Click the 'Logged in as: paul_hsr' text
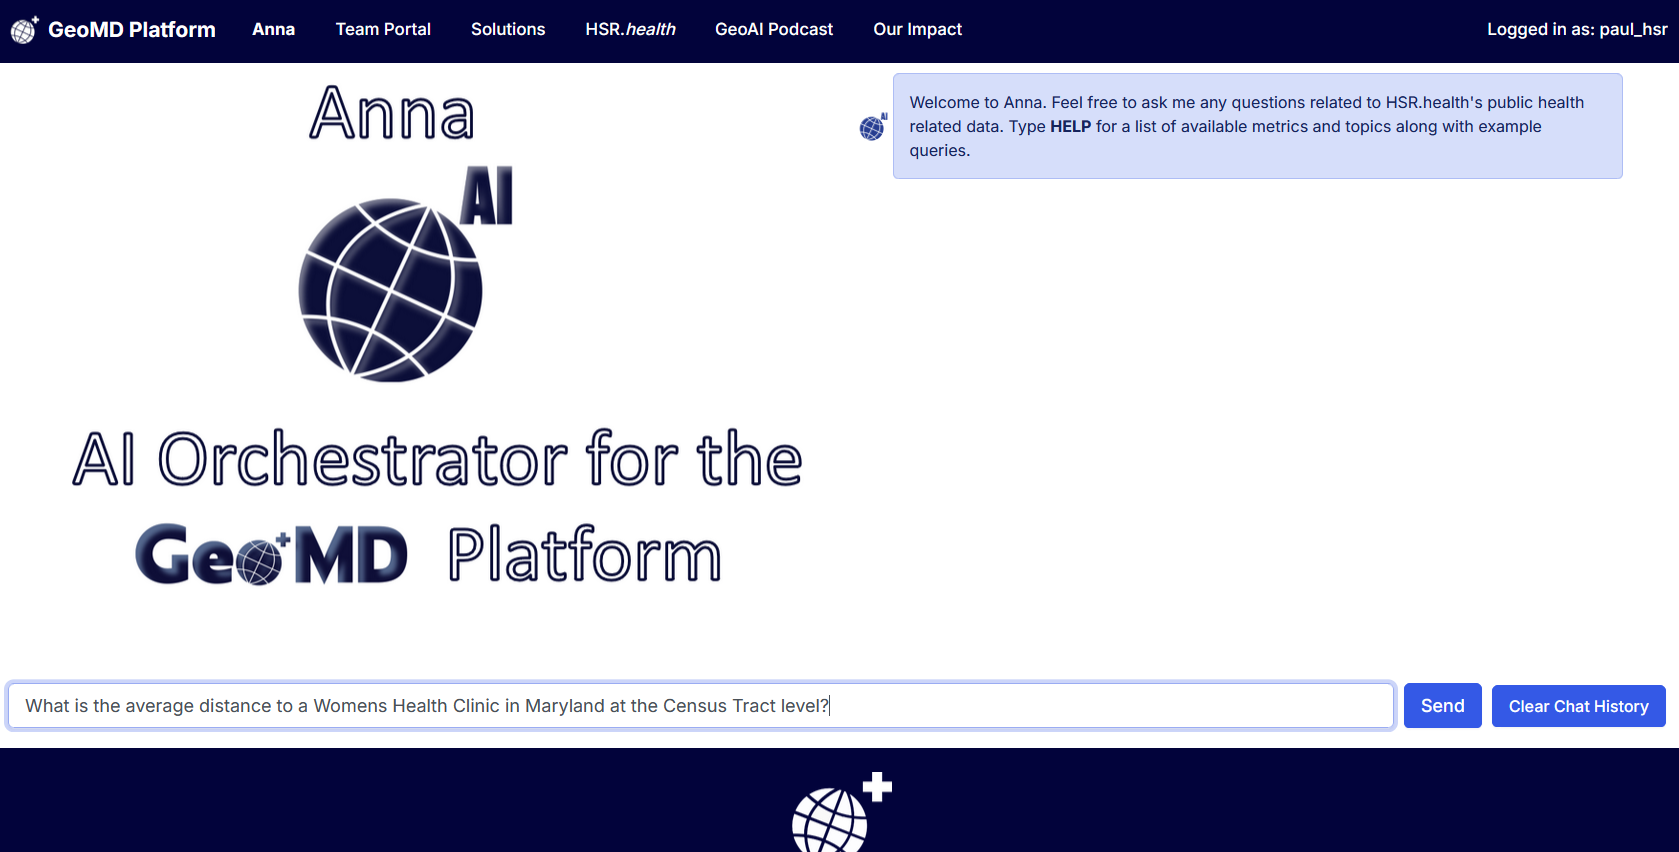Image resolution: width=1679 pixels, height=852 pixels. (x=1577, y=30)
